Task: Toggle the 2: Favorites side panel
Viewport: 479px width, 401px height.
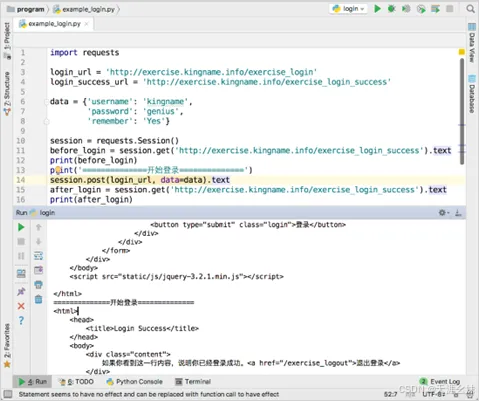Action: pyautogui.click(x=7, y=345)
